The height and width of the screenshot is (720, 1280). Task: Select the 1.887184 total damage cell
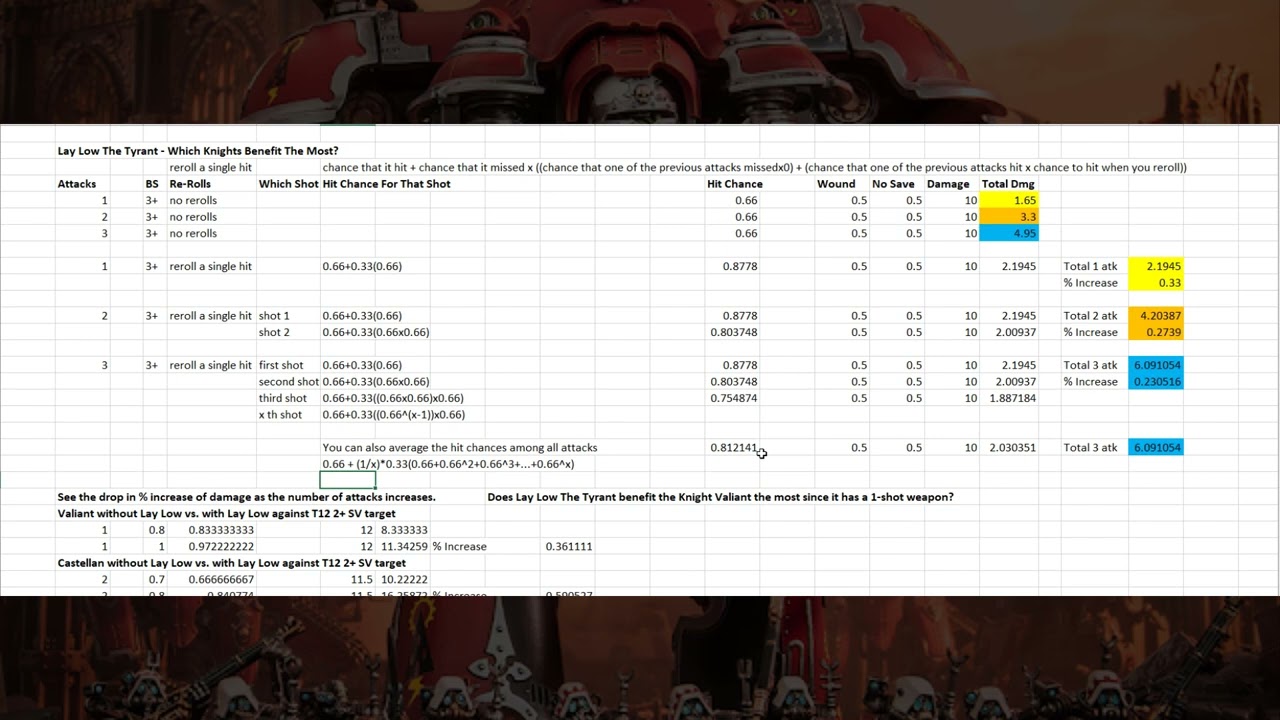(1012, 398)
